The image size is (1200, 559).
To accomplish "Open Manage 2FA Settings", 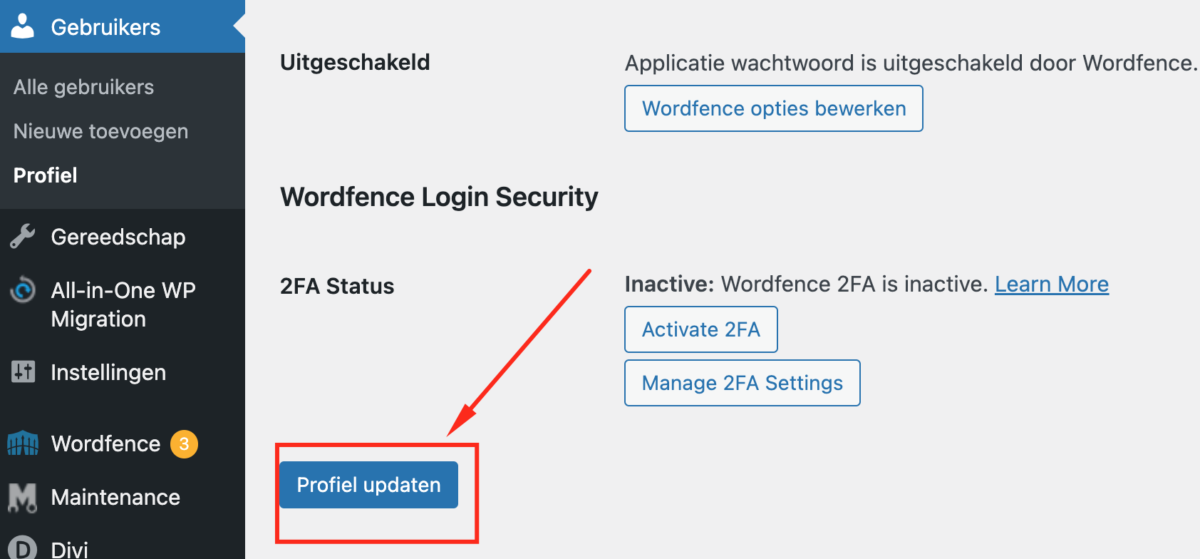I will 742,383.
